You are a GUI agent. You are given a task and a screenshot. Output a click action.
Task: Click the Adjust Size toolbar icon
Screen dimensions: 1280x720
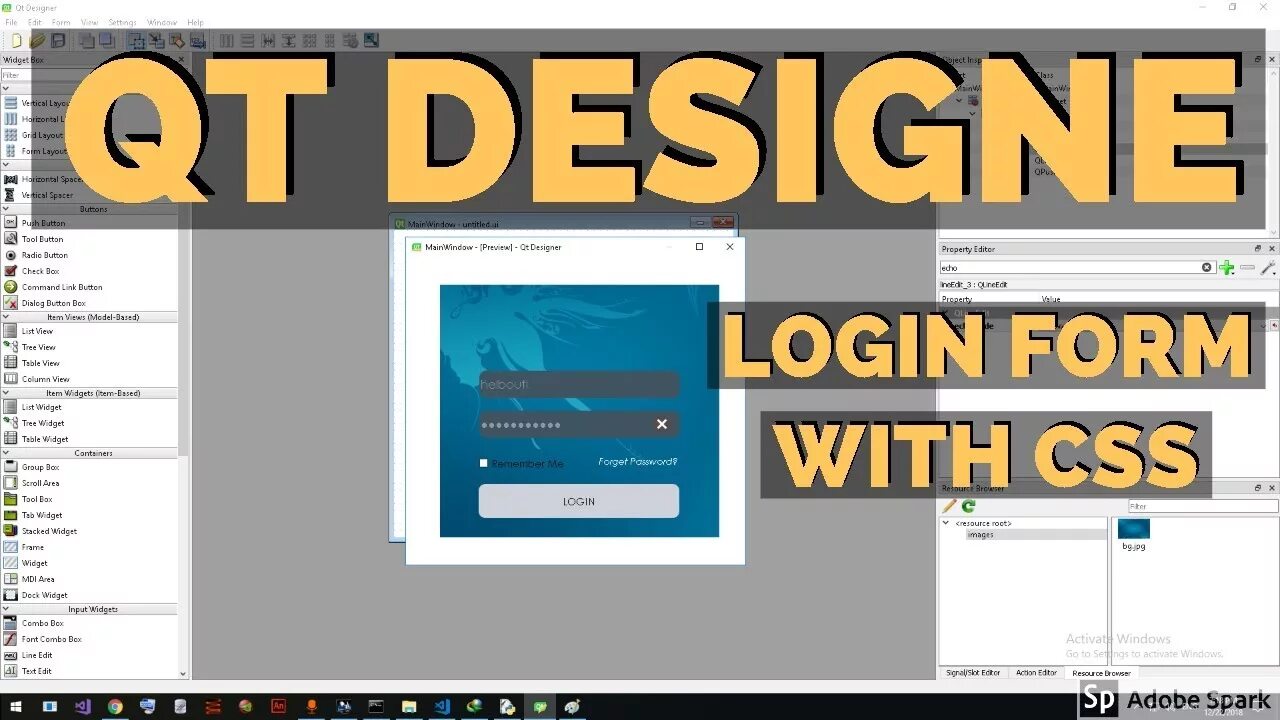(371, 41)
